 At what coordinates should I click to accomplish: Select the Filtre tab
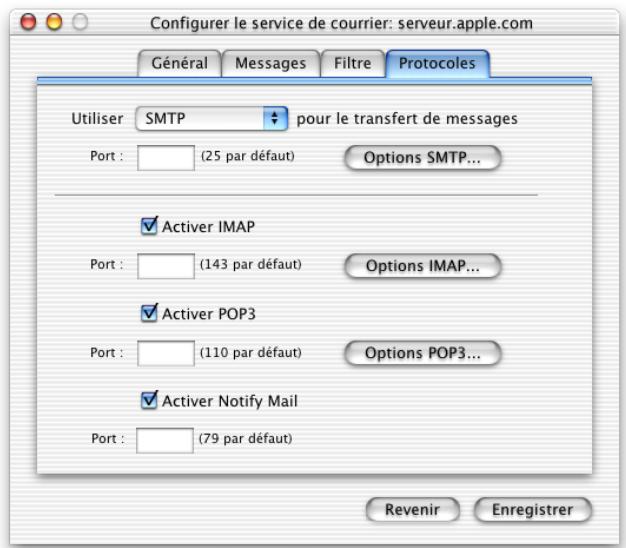[x=353, y=63]
